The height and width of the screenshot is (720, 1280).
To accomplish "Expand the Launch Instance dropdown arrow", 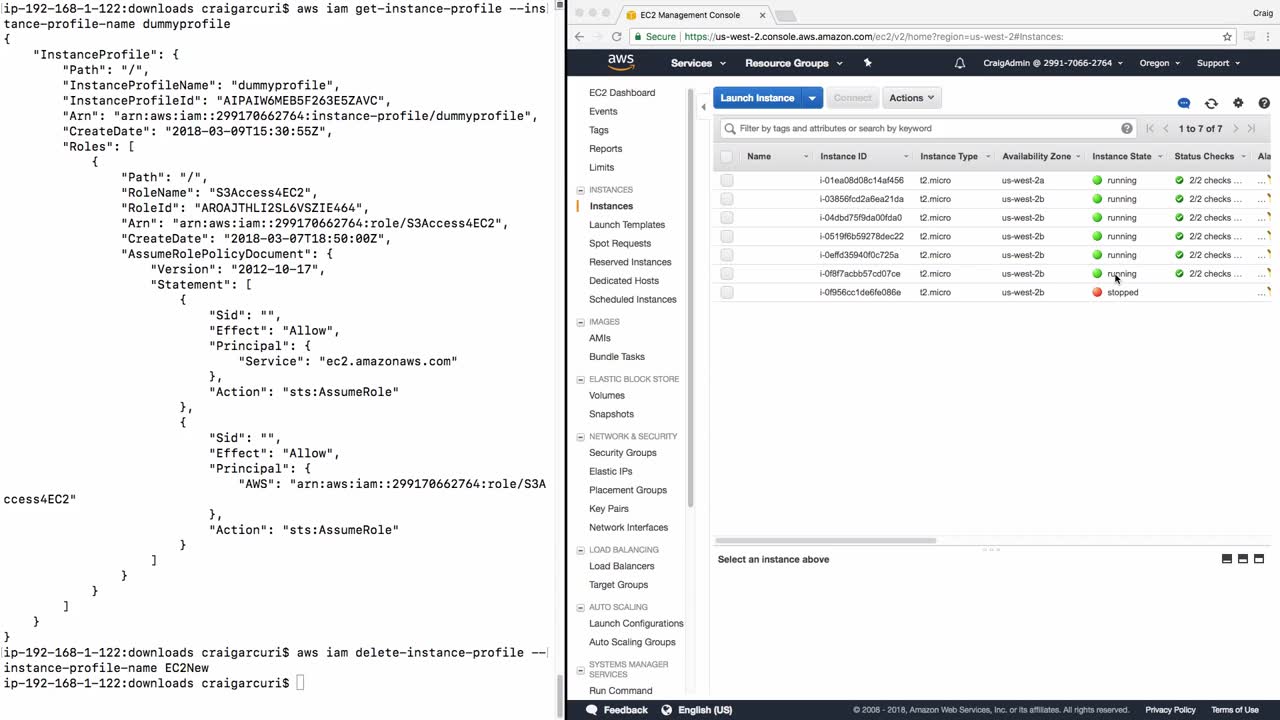I will 812,98.
